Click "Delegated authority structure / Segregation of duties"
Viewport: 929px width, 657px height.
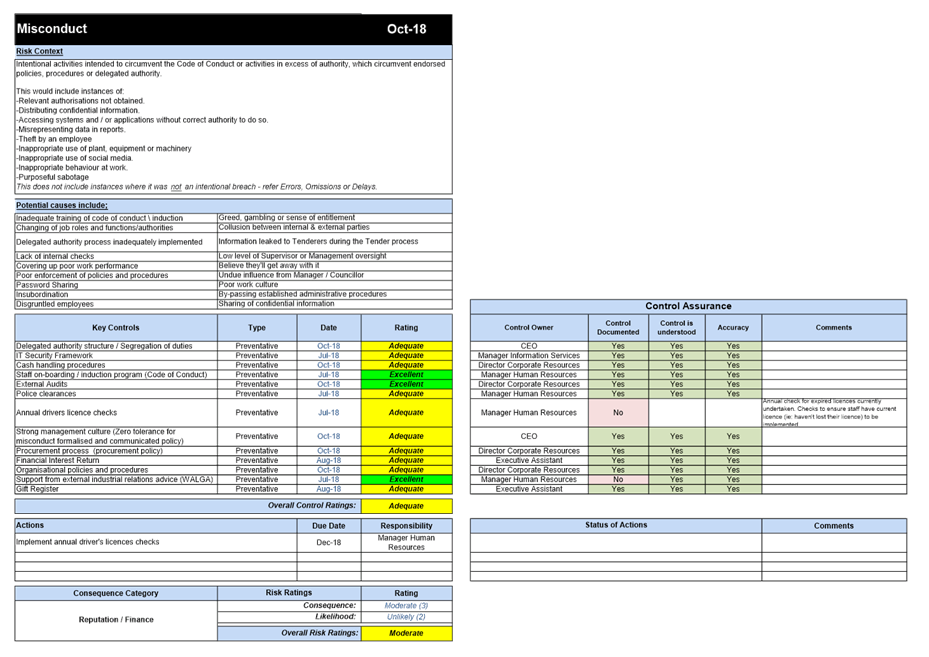116,346
